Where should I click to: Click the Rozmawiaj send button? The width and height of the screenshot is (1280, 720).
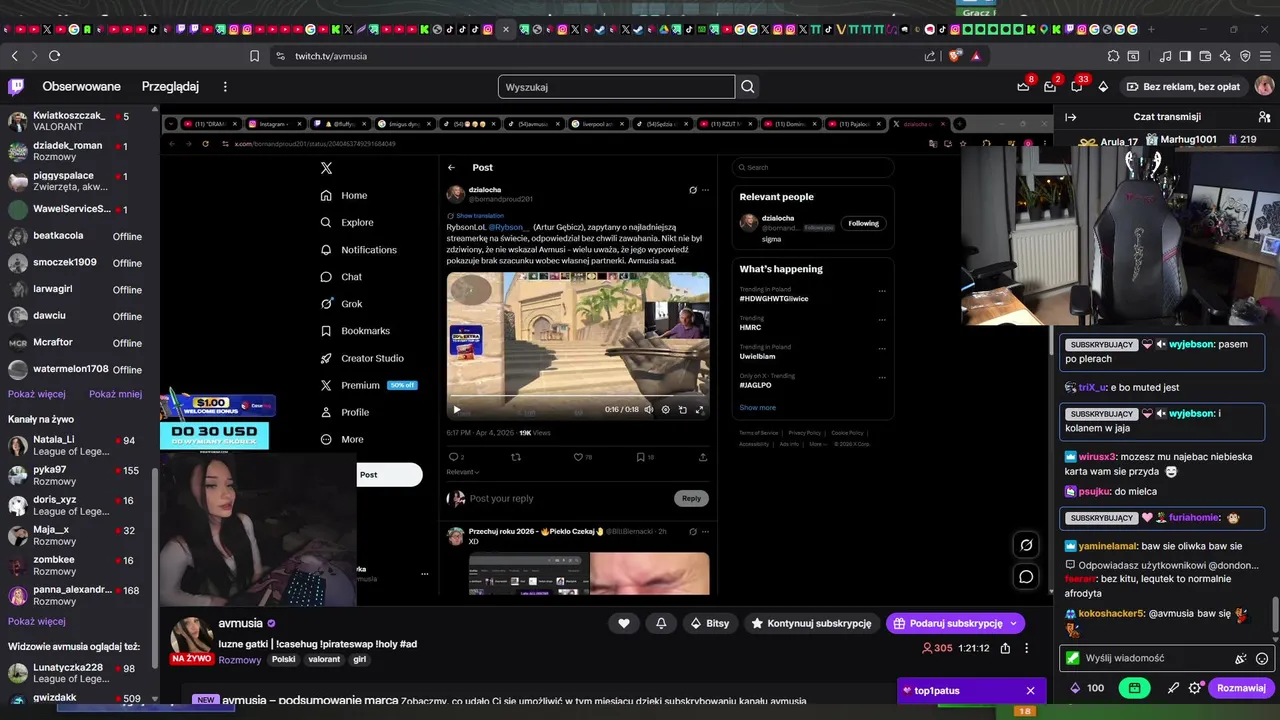[x=1241, y=688]
